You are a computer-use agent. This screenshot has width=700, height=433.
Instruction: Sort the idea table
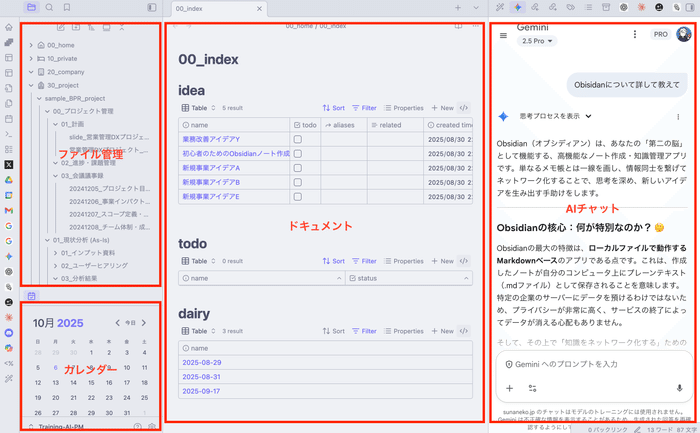333,108
